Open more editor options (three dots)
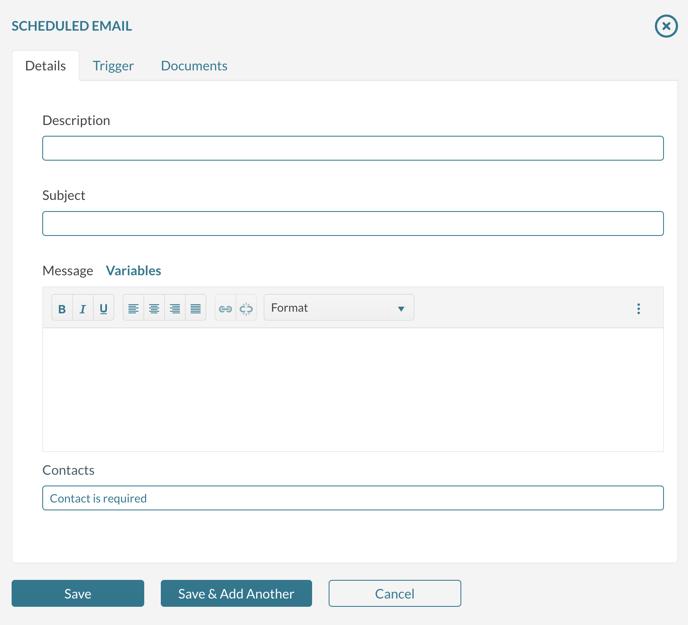 pyautogui.click(x=638, y=309)
